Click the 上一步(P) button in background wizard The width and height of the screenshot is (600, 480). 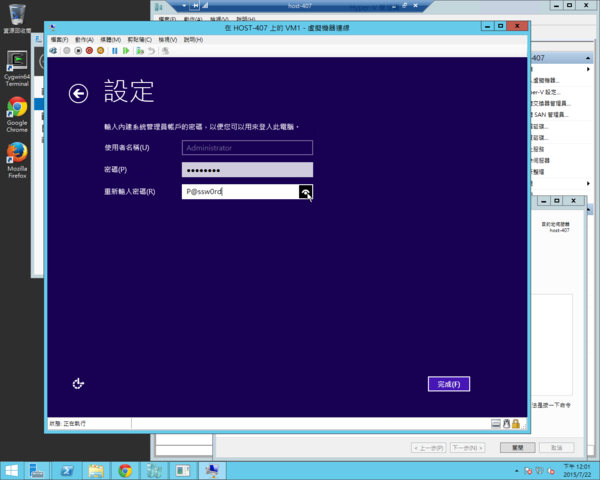click(x=429, y=447)
